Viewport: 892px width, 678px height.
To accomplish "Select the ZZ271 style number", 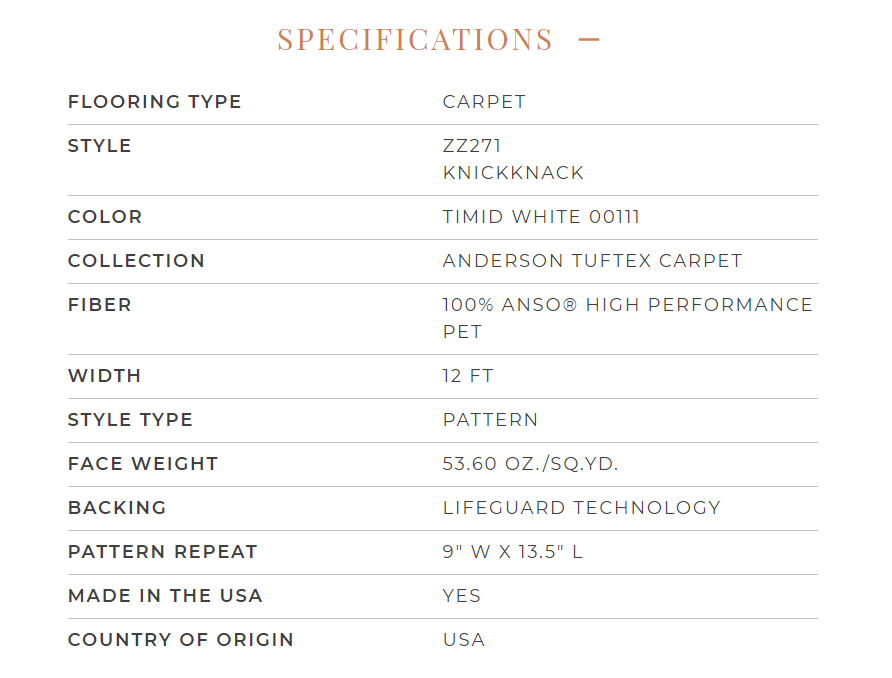I will point(472,146).
